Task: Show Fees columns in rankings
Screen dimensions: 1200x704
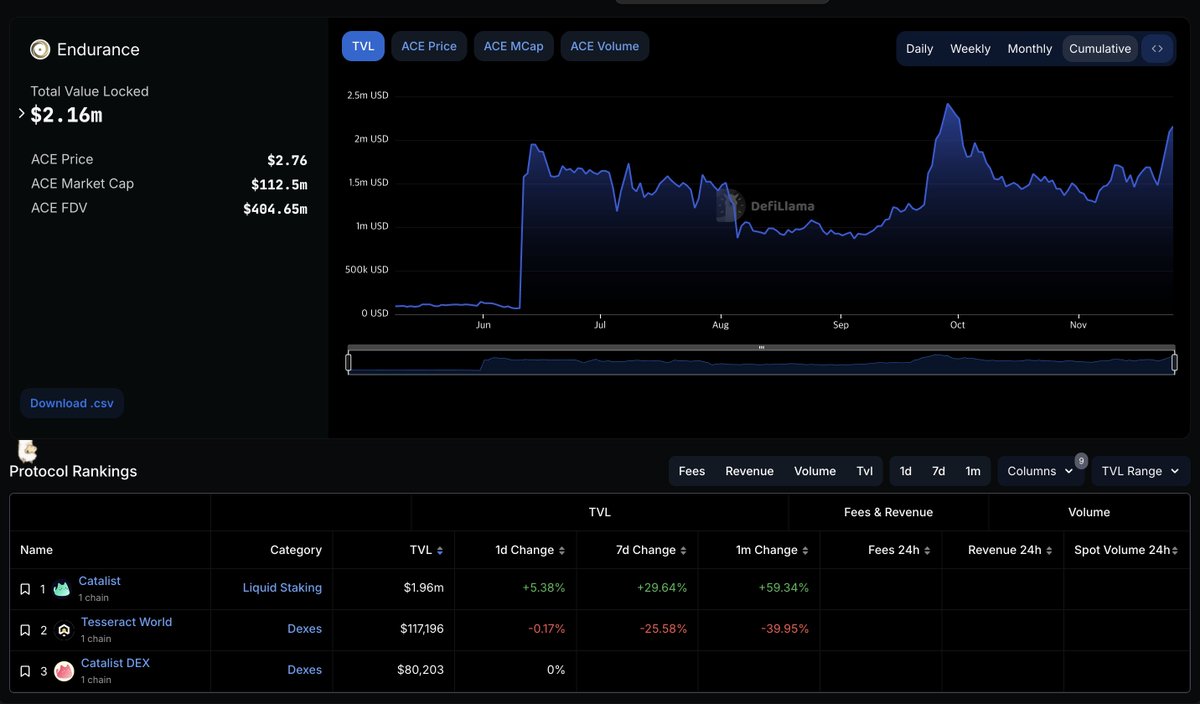Action: [692, 471]
